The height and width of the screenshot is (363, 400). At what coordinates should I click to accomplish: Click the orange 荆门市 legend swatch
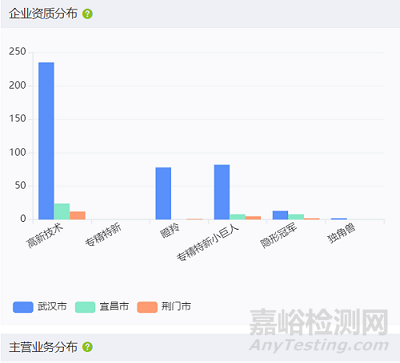coord(147,307)
